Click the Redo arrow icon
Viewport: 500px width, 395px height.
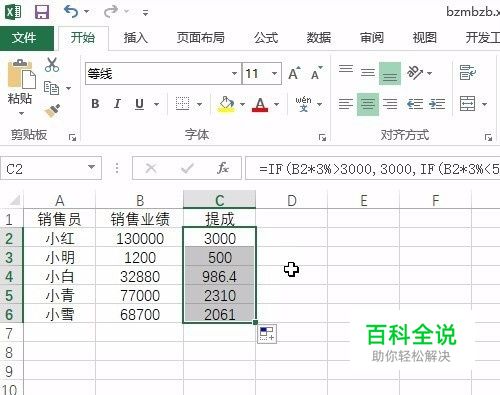pos(111,12)
